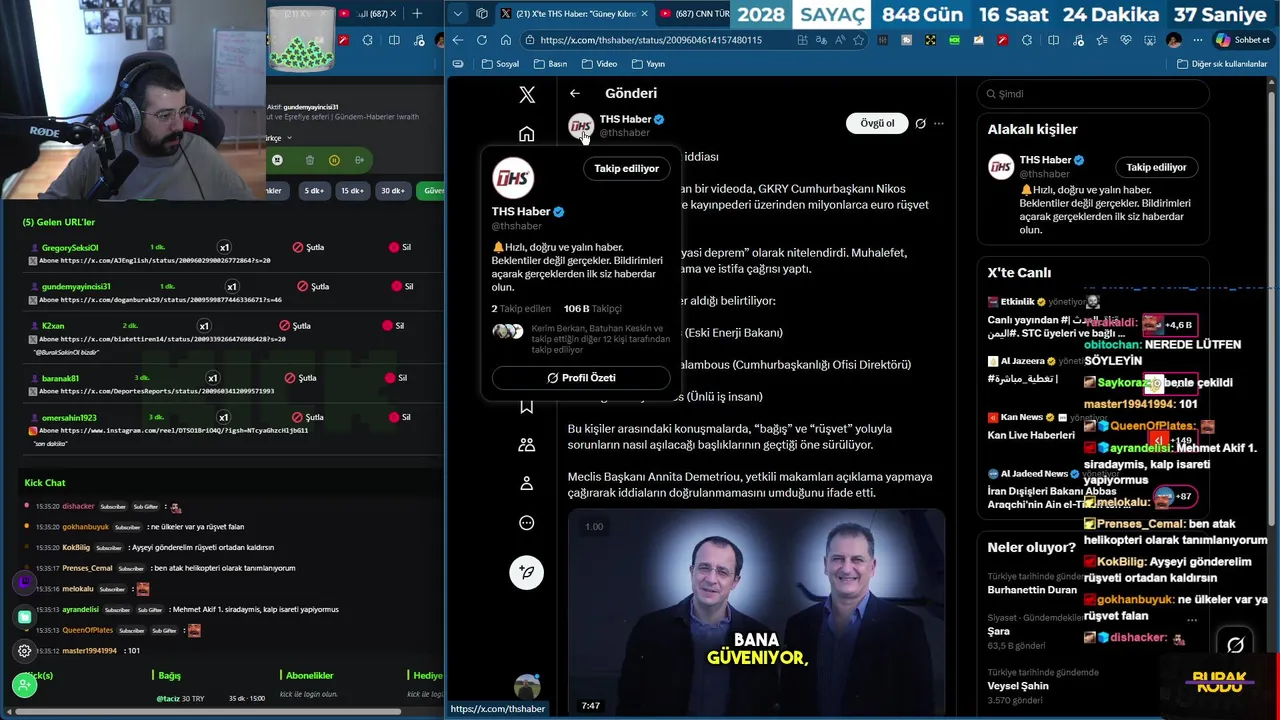Viewport: 1280px width, 720px height.
Task: Click Takip ediliyor in hover card
Action: tap(626, 168)
